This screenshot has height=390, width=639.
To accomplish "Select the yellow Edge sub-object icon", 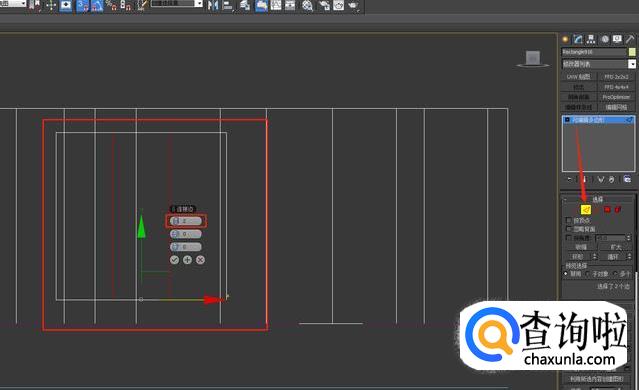I will click(x=586, y=209).
